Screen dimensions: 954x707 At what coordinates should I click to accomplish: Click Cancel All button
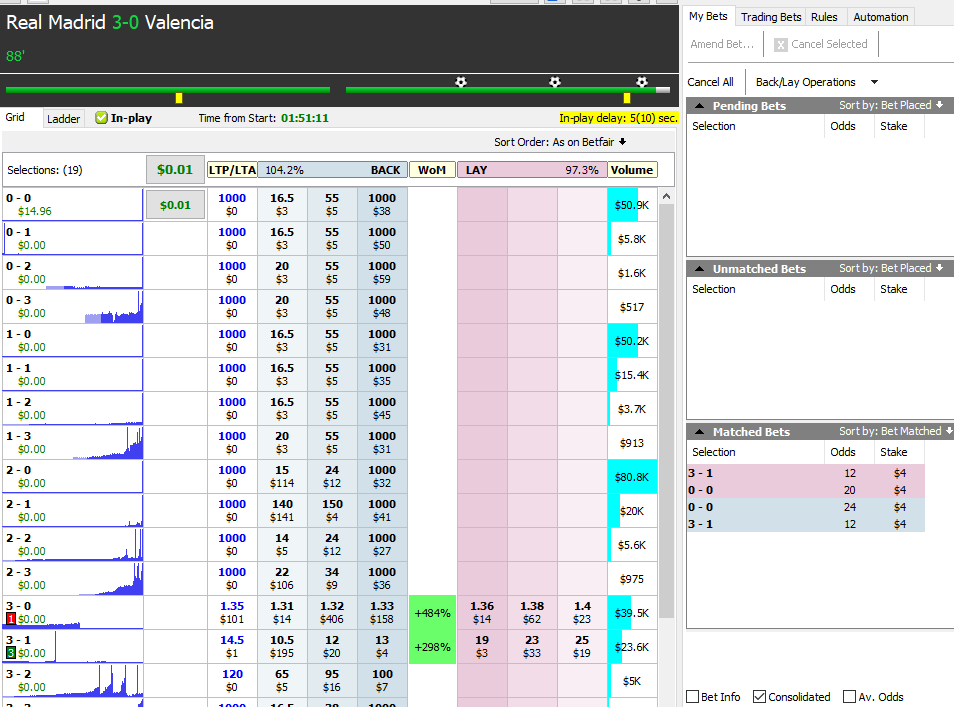tap(711, 82)
